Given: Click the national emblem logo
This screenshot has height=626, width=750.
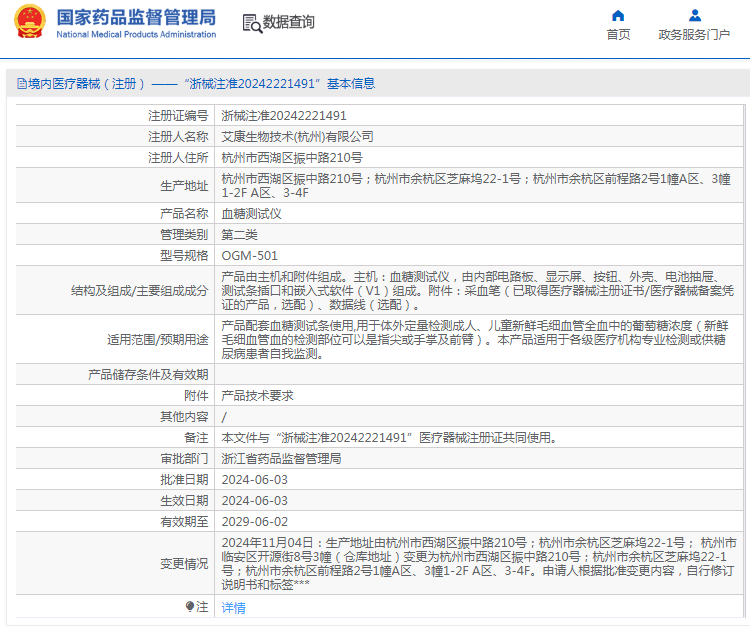Looking at the screenshot, I should [x=30, y=22].
